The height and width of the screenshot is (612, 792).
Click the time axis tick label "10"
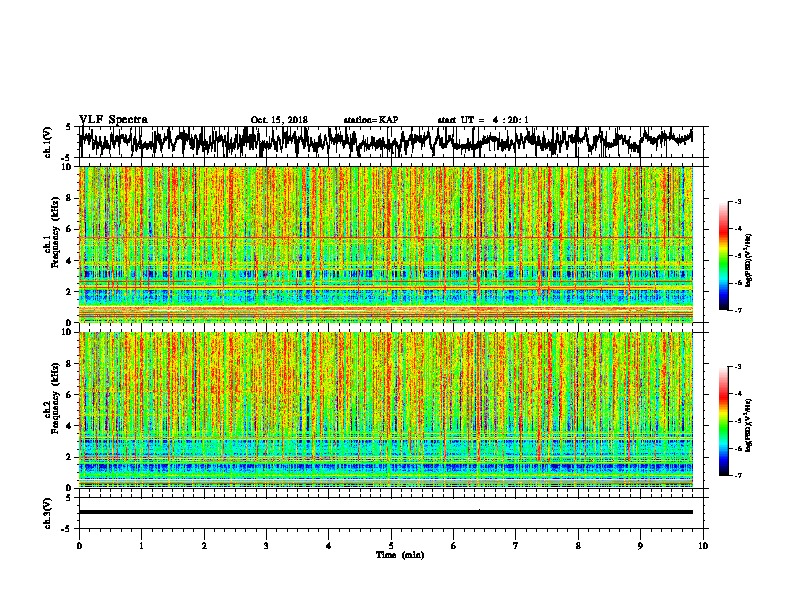coord(703,546)
